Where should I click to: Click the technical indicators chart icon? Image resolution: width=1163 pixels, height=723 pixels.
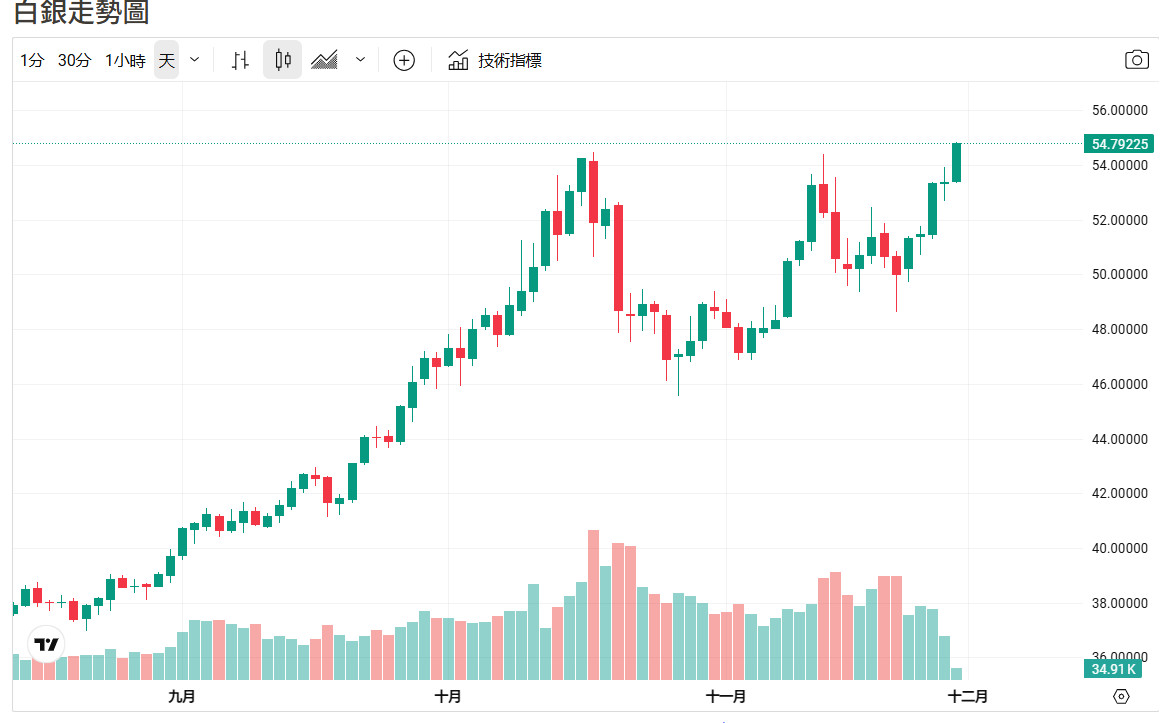(x=458, y=60)
